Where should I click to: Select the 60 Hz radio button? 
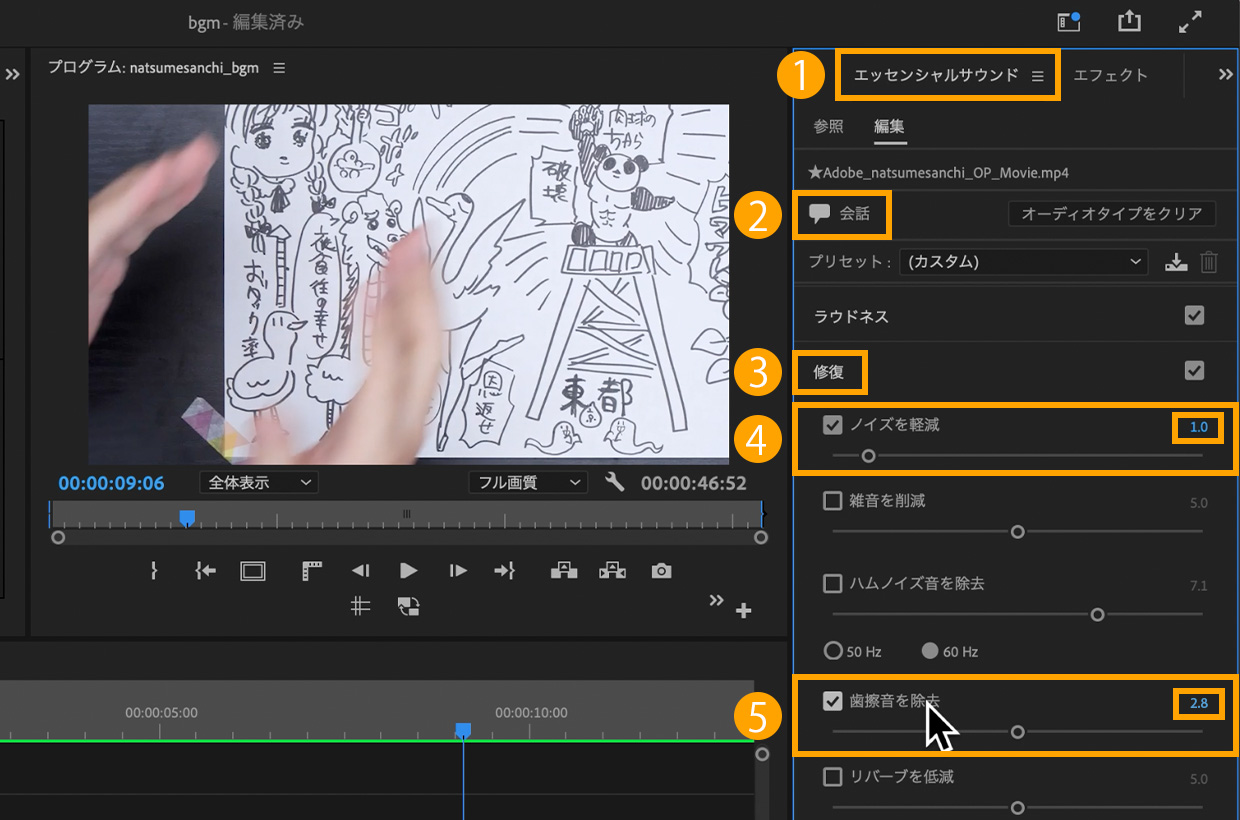930,651
